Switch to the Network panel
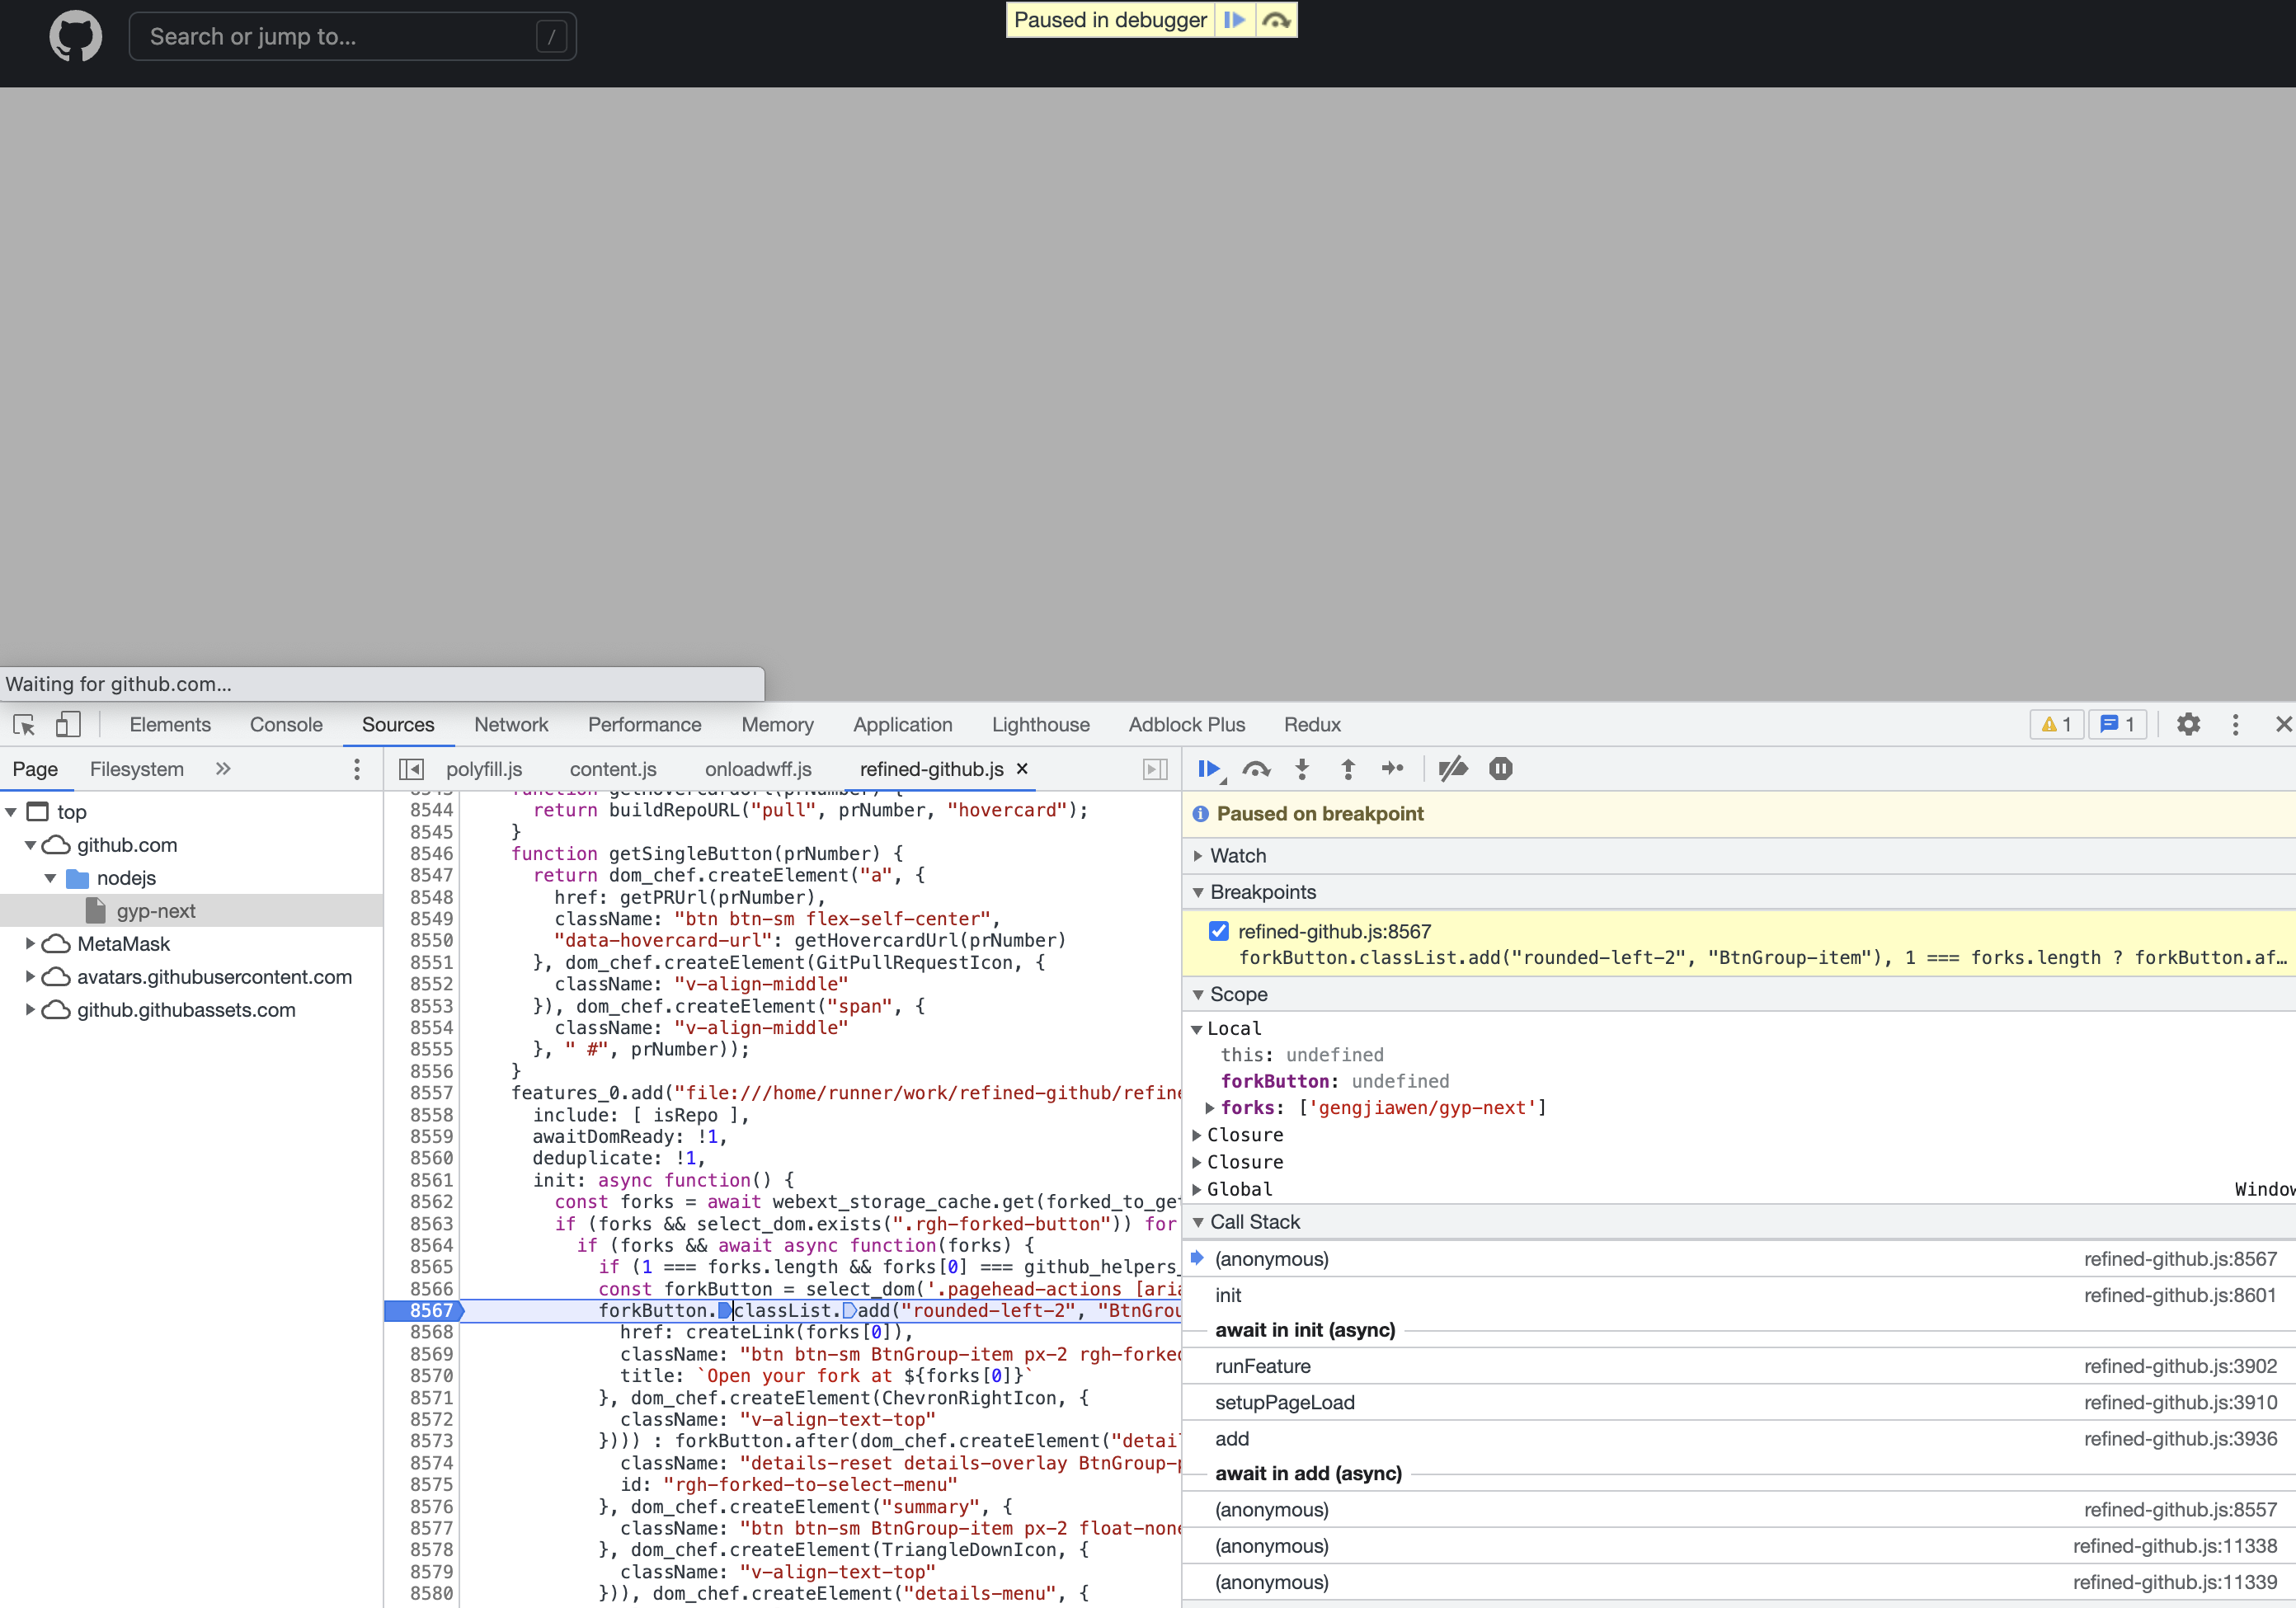Image resolution: width=2296 pixels, height=1608 pixels. pos(511,724)
